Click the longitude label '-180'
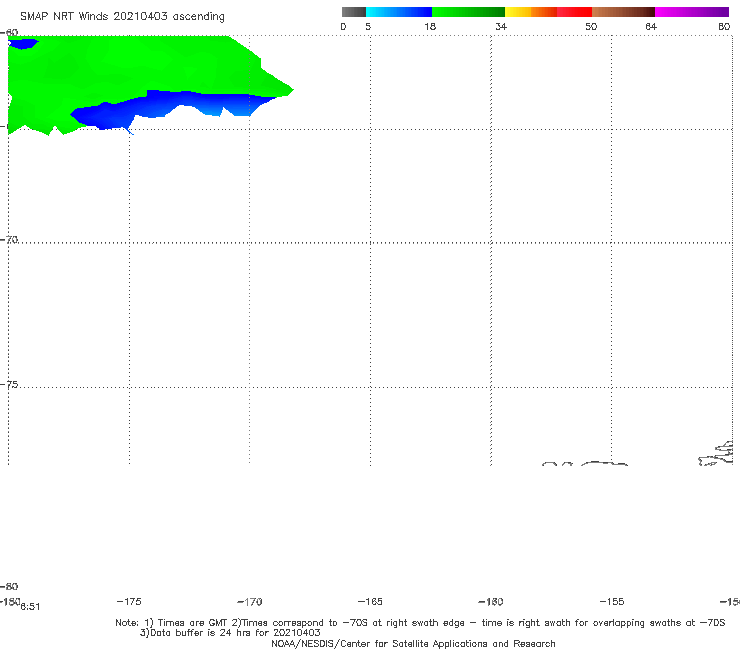 [x=10, y=601]
